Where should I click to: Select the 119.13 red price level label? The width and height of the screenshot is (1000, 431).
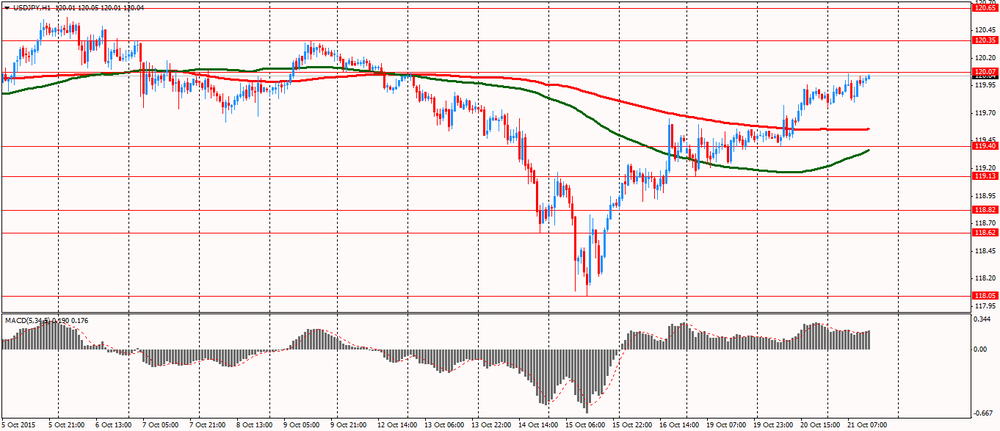click(985, 176)
